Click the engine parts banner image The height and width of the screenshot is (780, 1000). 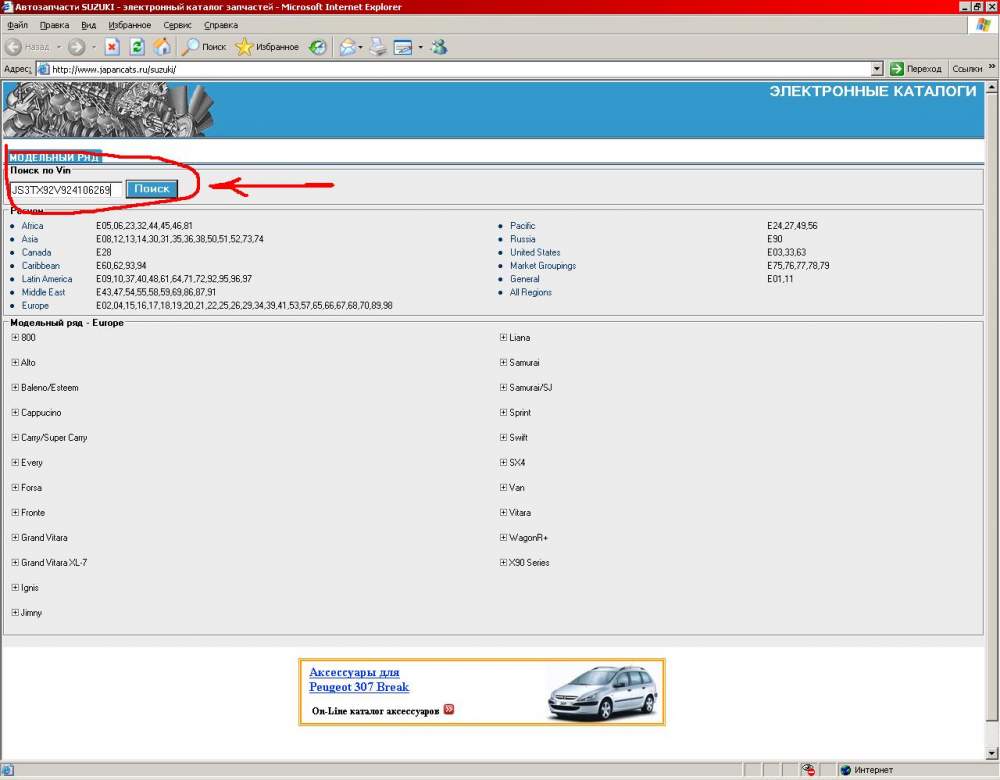(108, 109)
